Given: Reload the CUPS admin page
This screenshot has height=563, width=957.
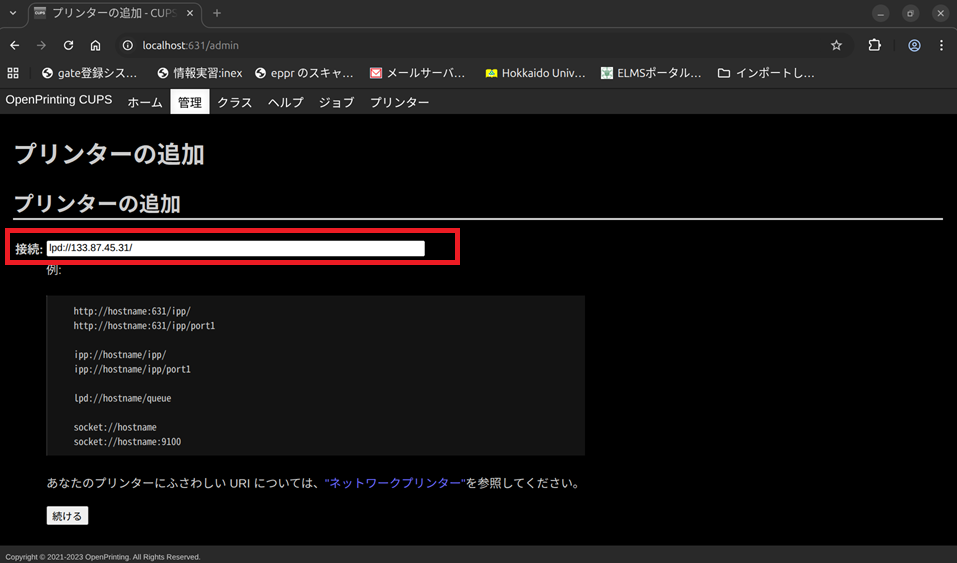Looking at the screenshot, I should coord(68,45).
